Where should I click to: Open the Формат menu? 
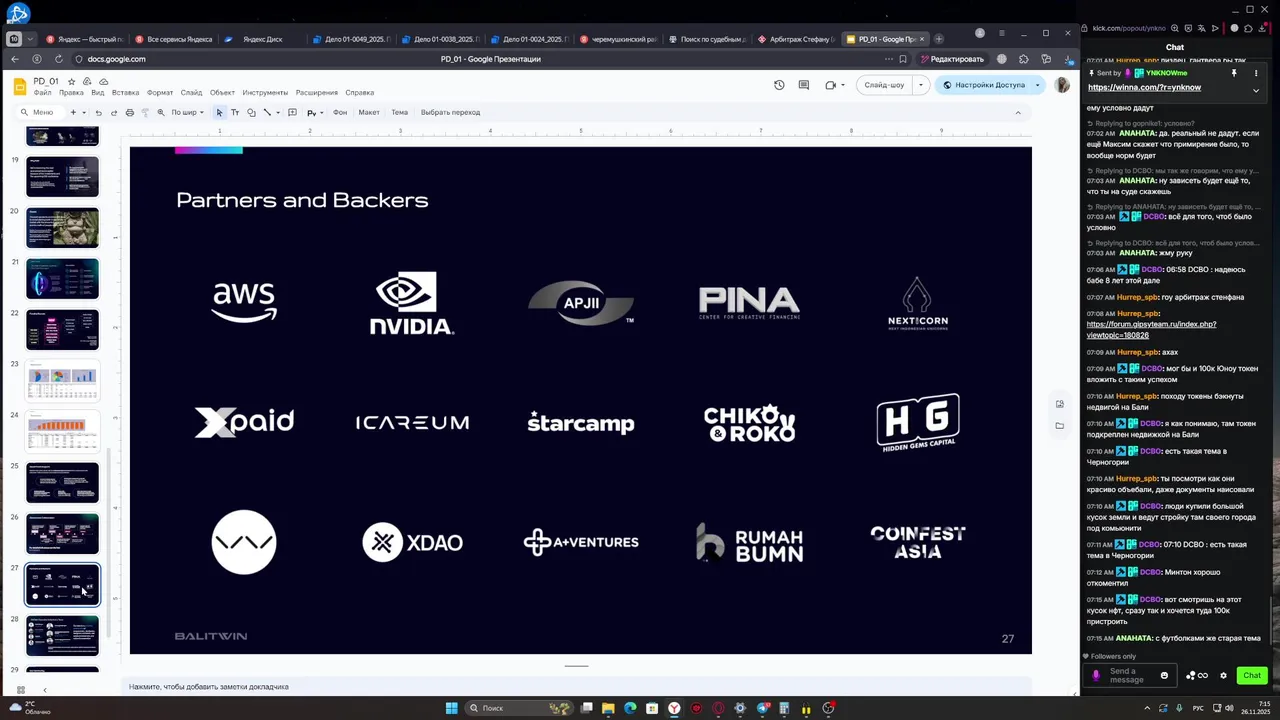pyautogui.click(x=160, y=93)
